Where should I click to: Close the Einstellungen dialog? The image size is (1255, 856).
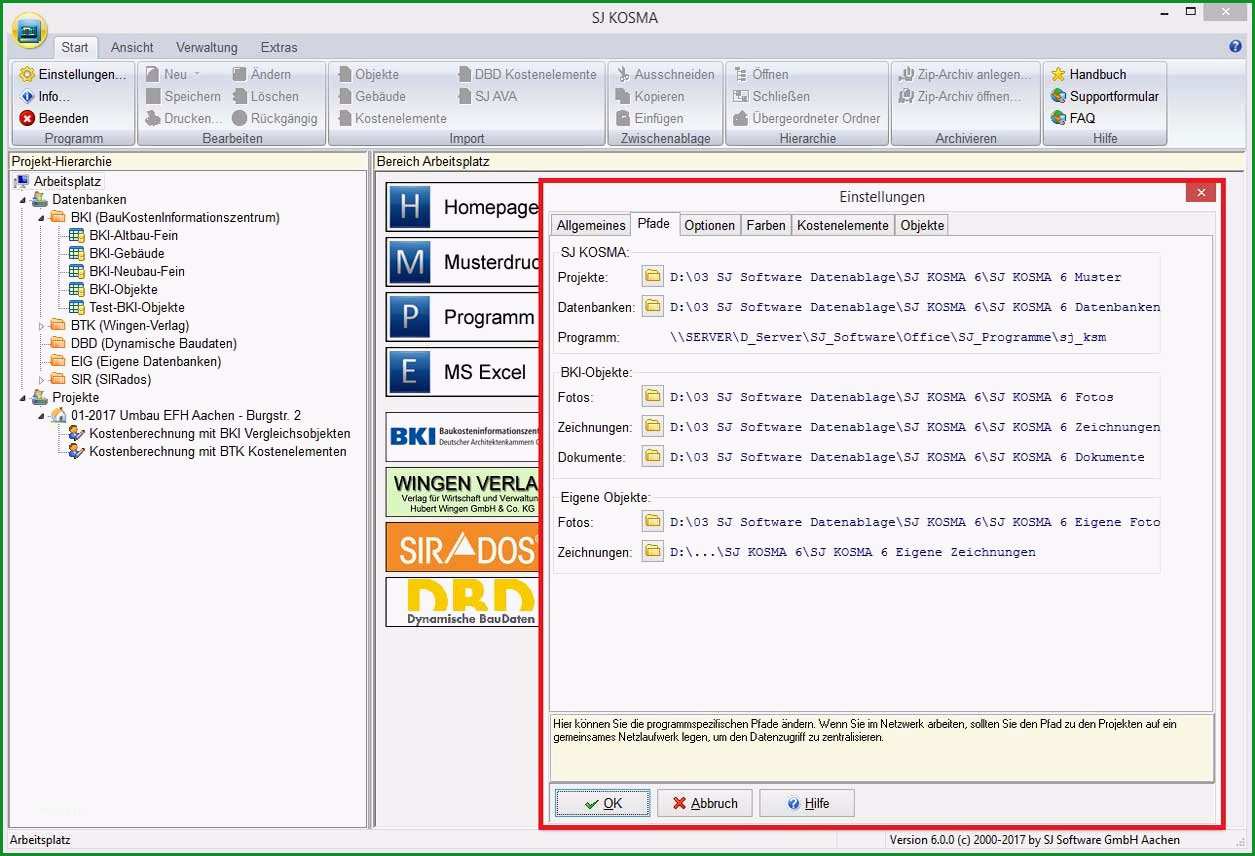[x=1201, y=193]
